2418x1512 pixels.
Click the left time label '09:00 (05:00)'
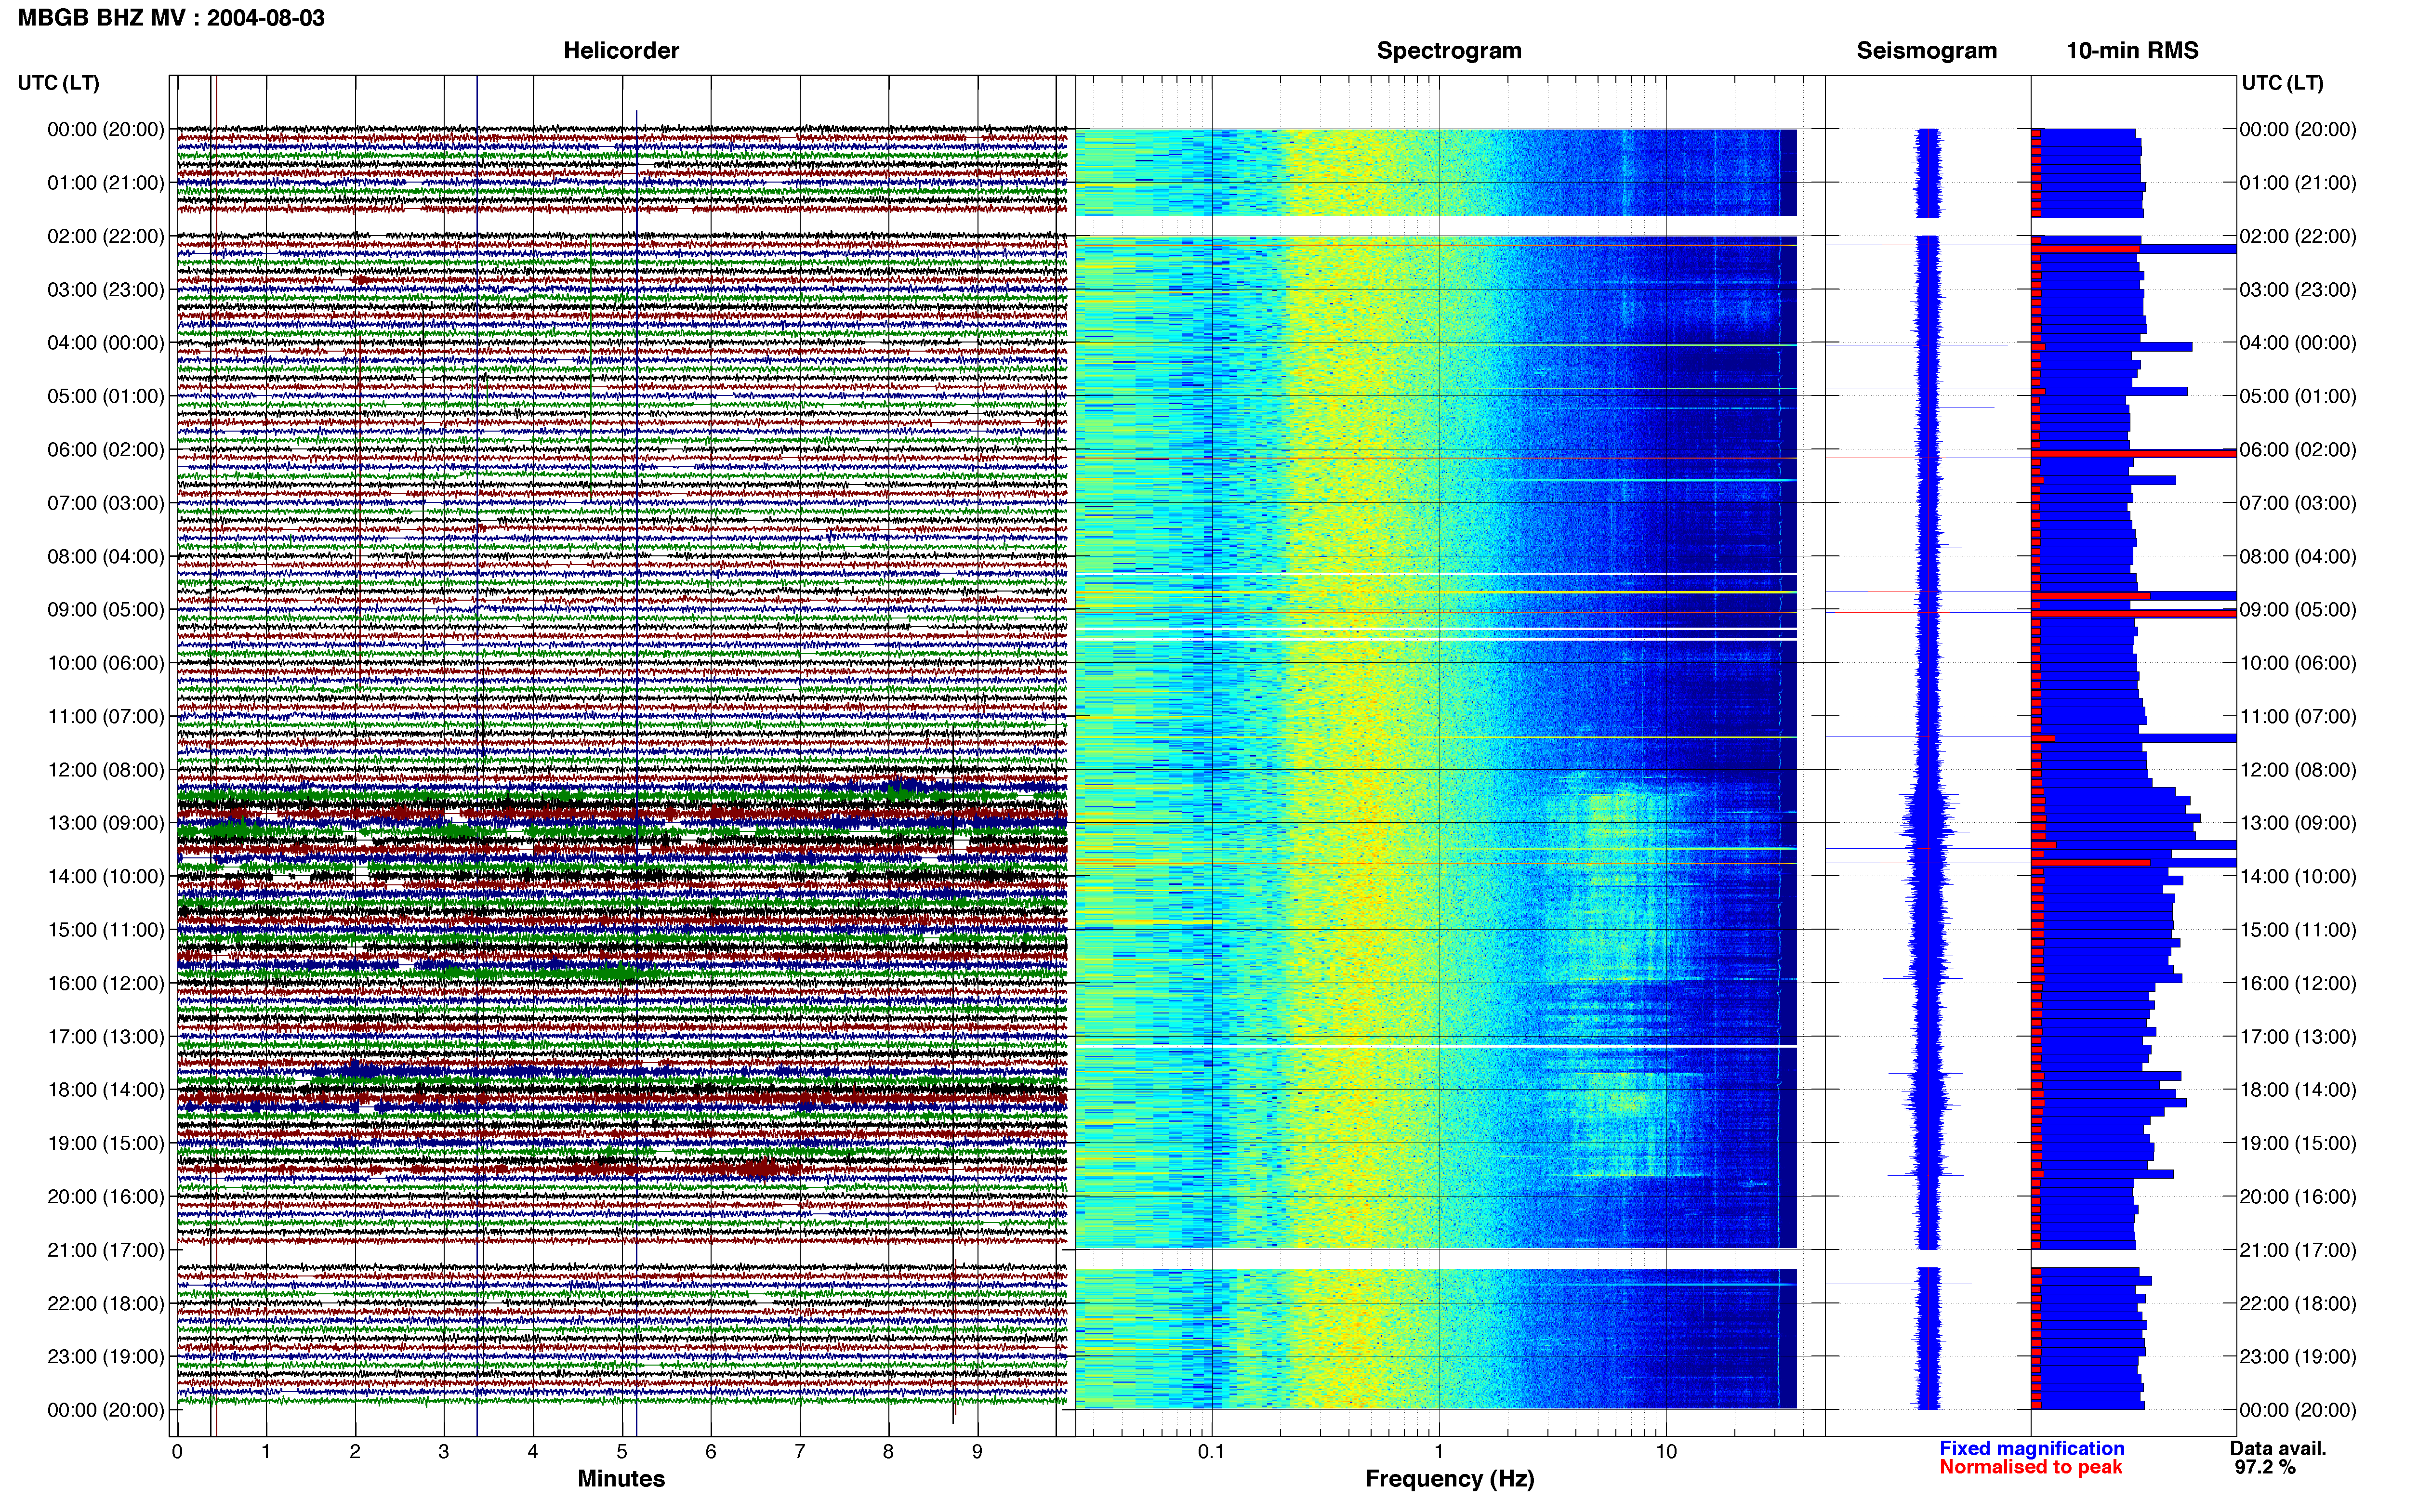pyautogui.click(x=106, y=609)
